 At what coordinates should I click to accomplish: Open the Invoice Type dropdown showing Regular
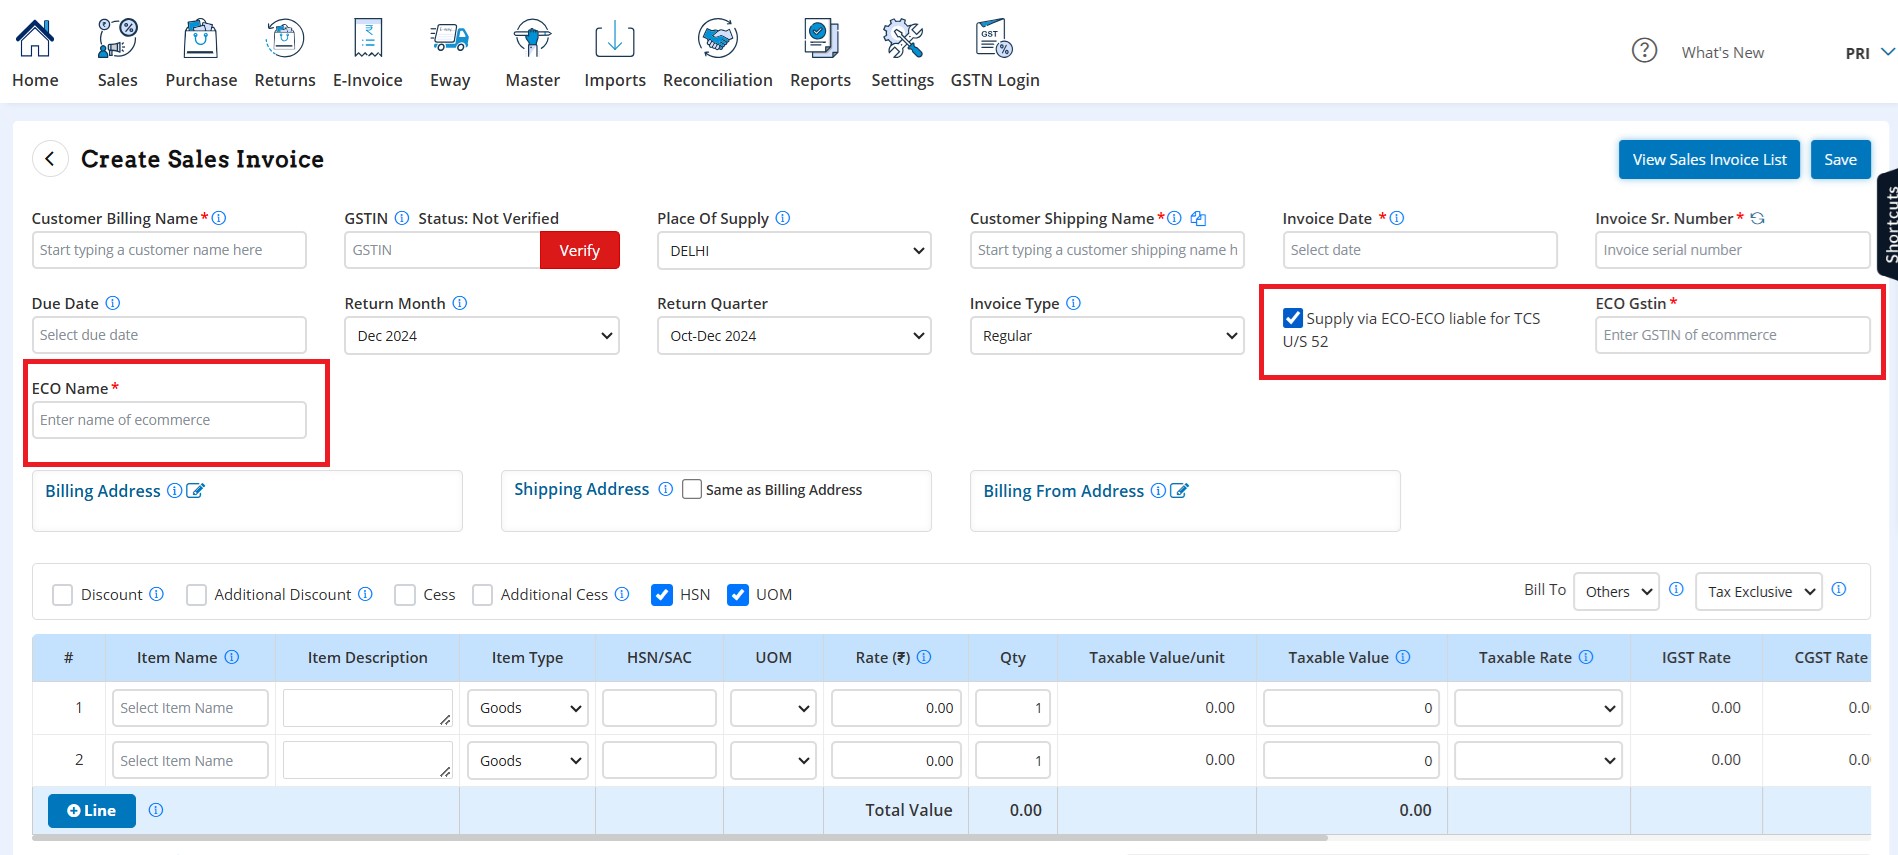pos(1107,335)
